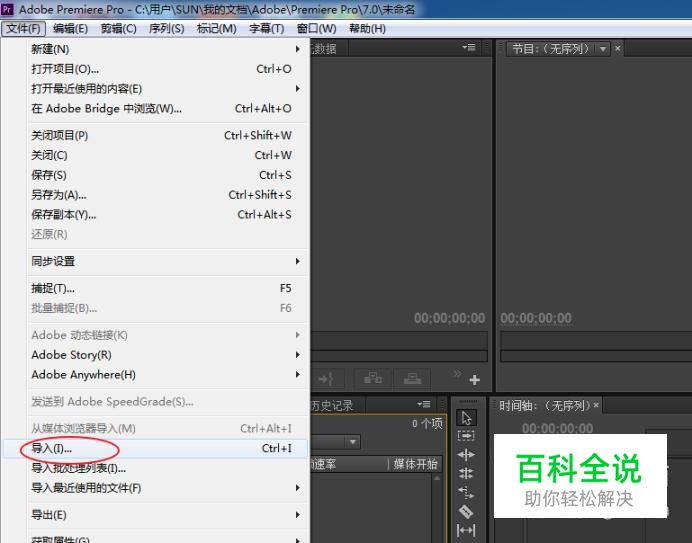The image size is (692, 543).
Task: Expand the Adobe Story(R) submenu
Action: pos(166,355)
